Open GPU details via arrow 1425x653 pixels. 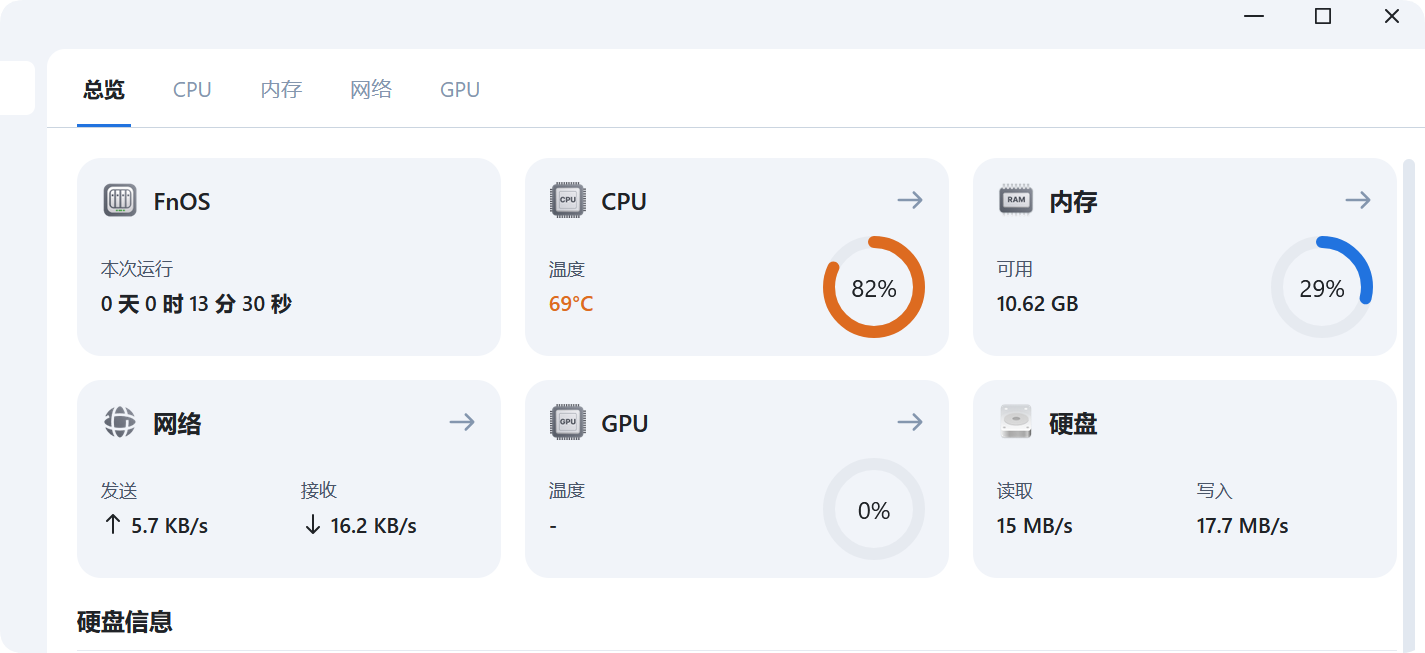coord(910,422)
